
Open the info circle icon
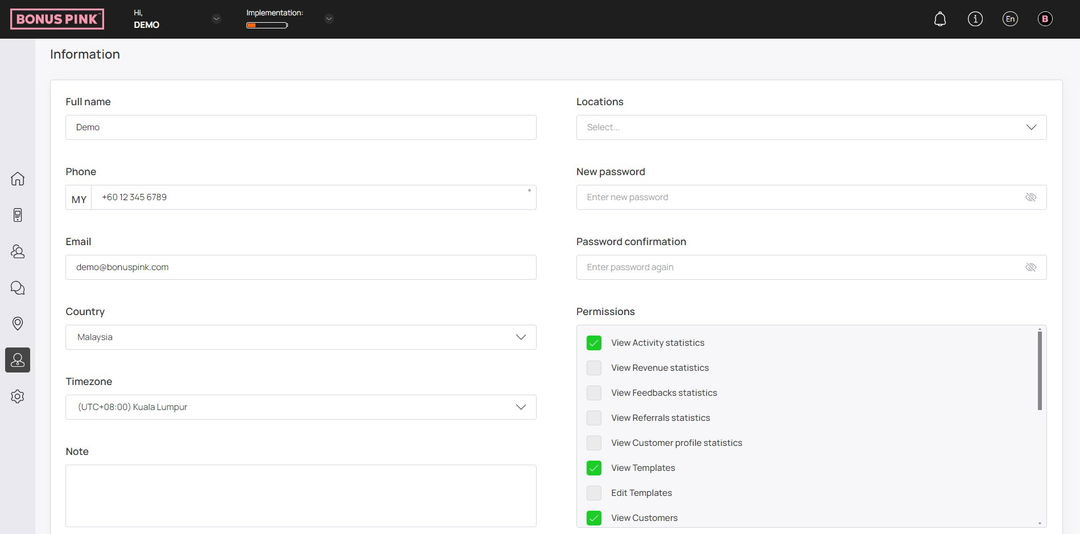point(975,19)
